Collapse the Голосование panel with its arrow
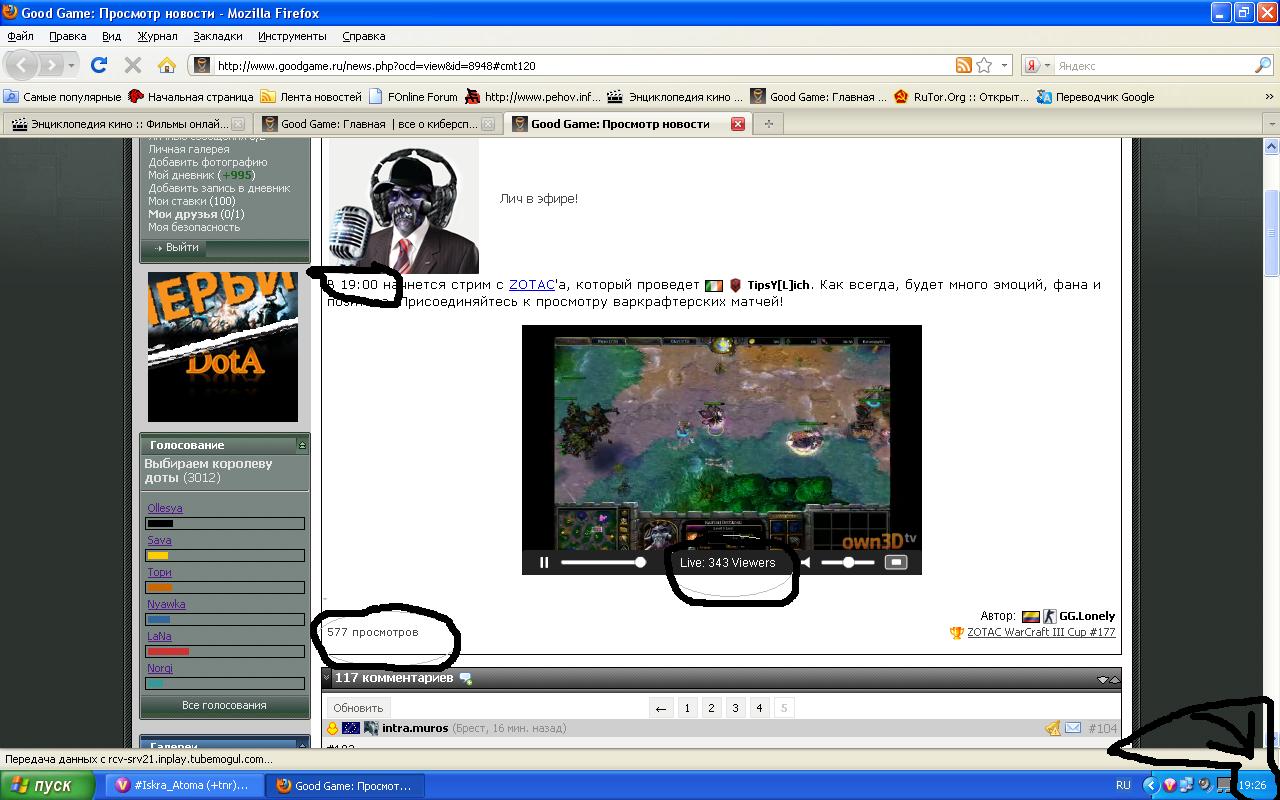 point(301,445)
